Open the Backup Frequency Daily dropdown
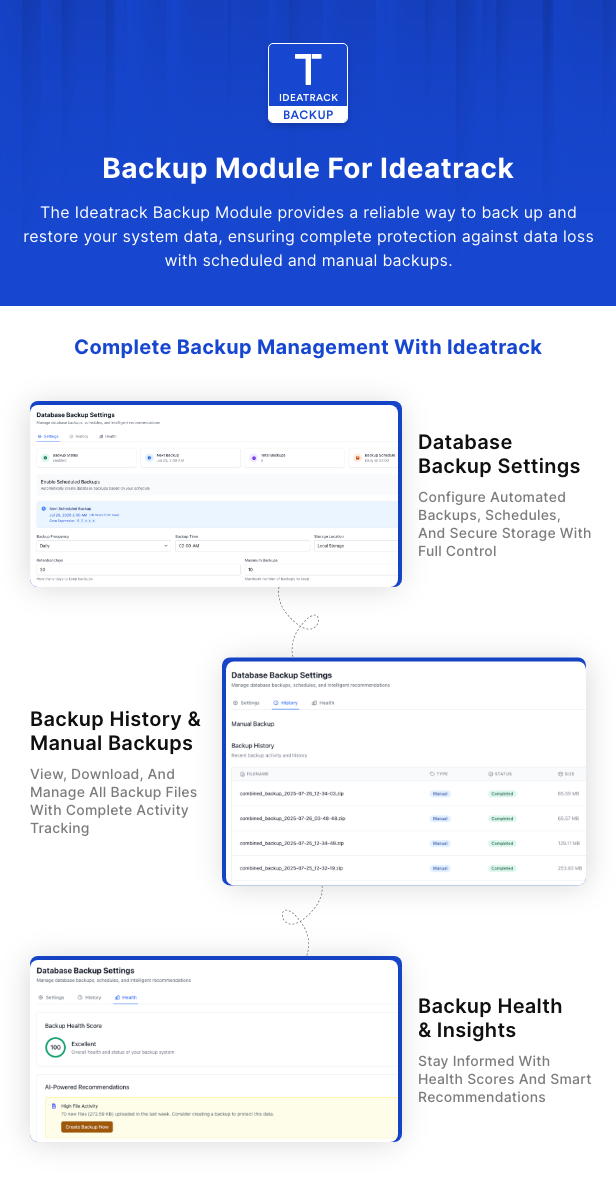The image size is (616, 1192). [104, 546]
